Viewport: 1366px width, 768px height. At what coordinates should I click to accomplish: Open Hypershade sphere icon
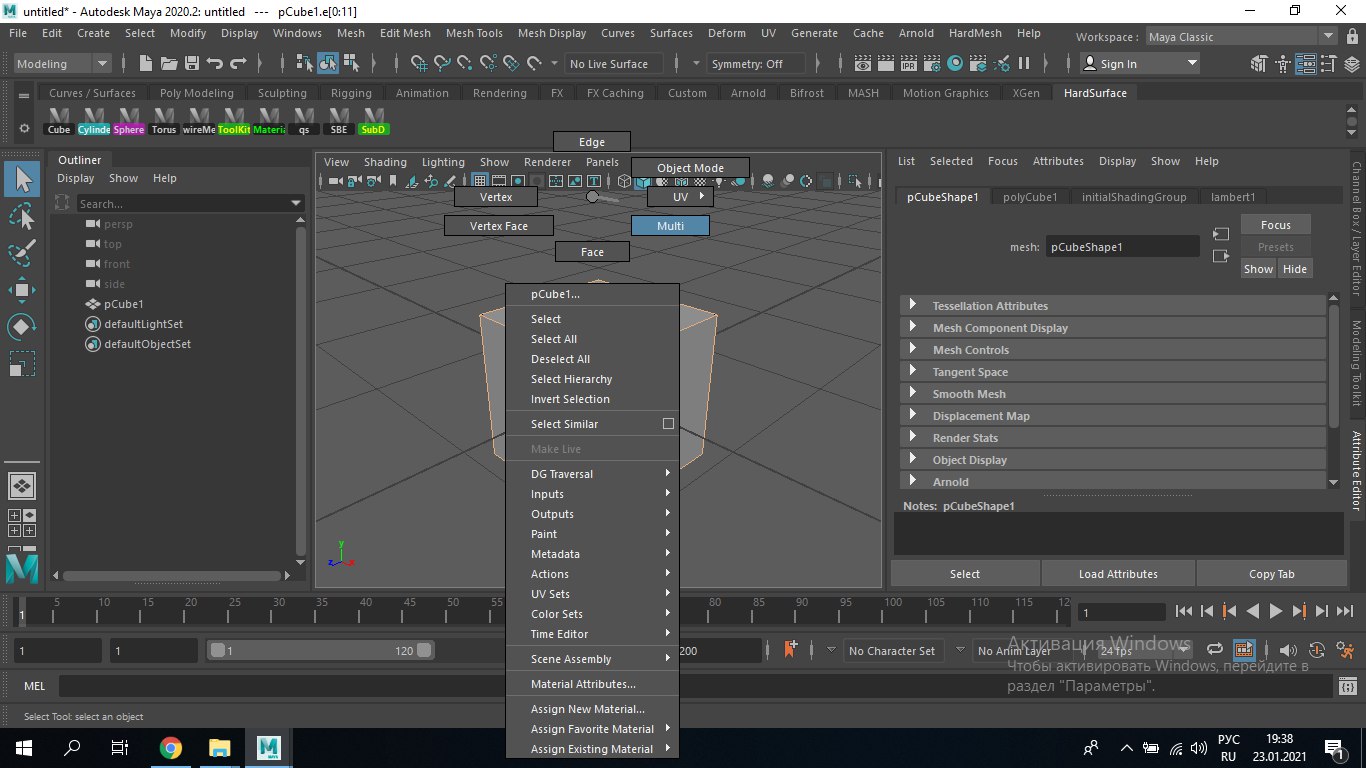[955, 64]
